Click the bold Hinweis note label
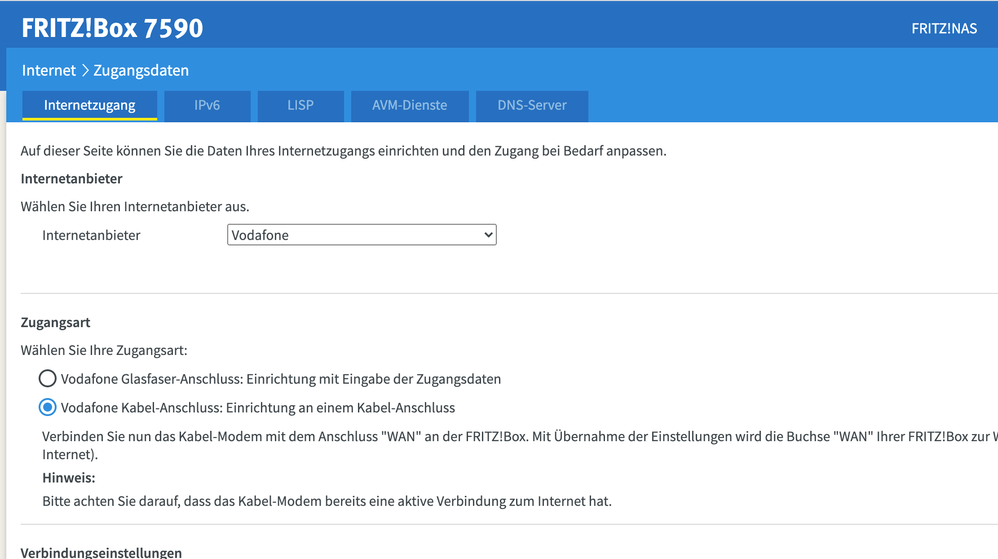 68,478
